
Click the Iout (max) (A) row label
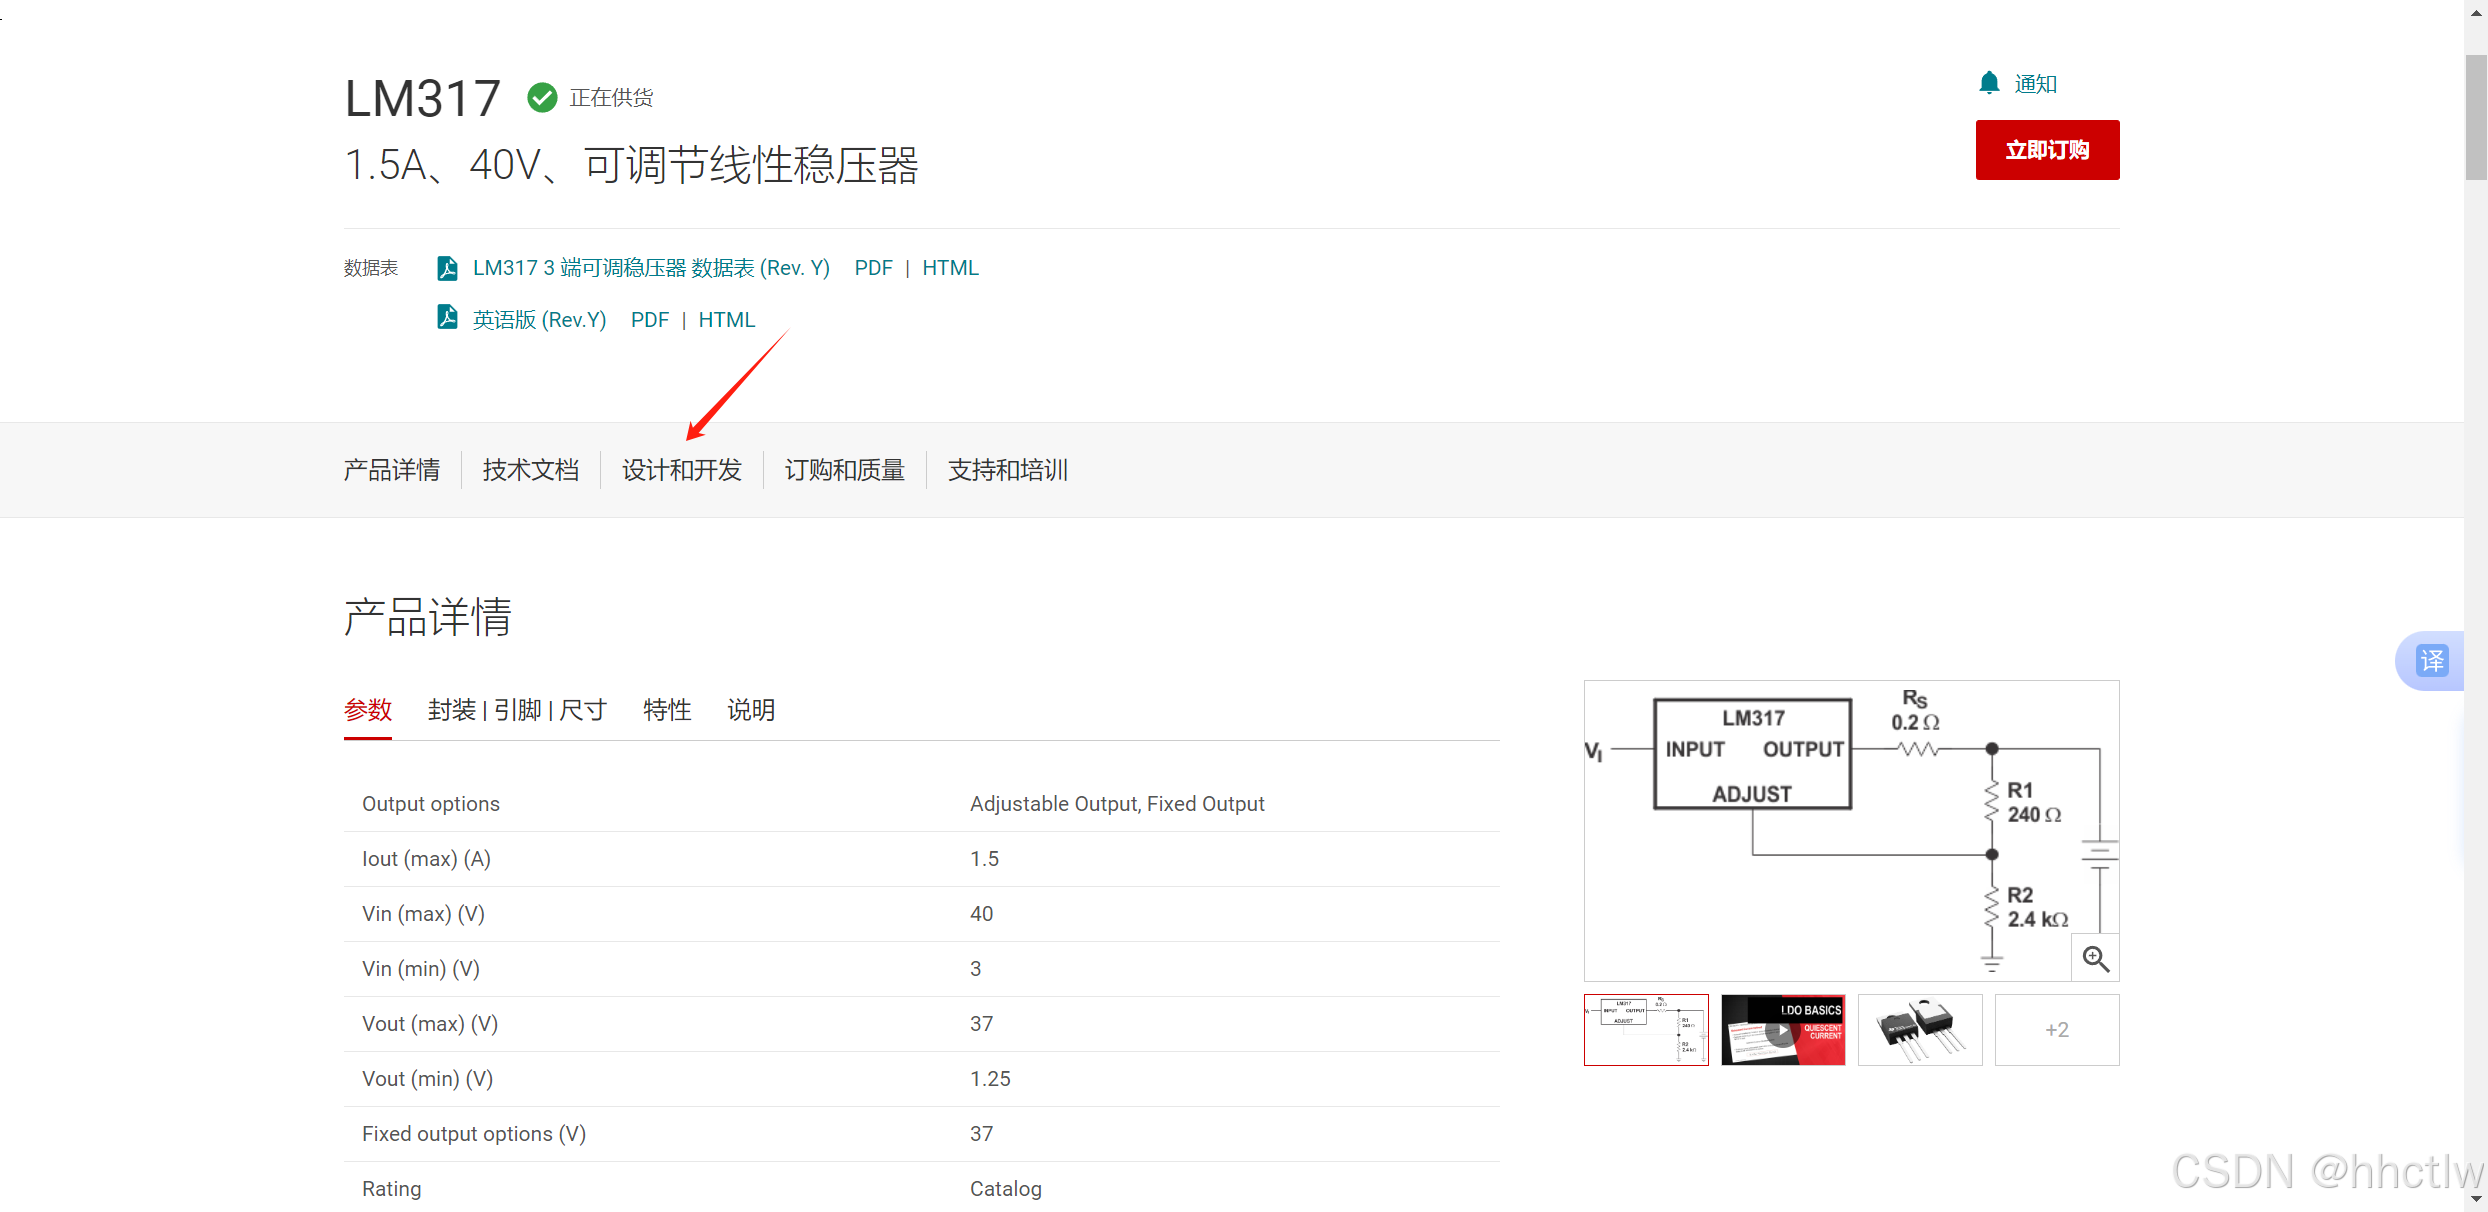pos(426,859)
